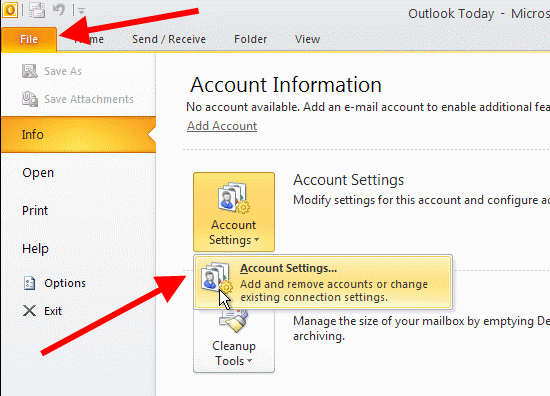This screenshot has height=396, width=550.
Task: Click the Exit X icon
Action: 29,311
